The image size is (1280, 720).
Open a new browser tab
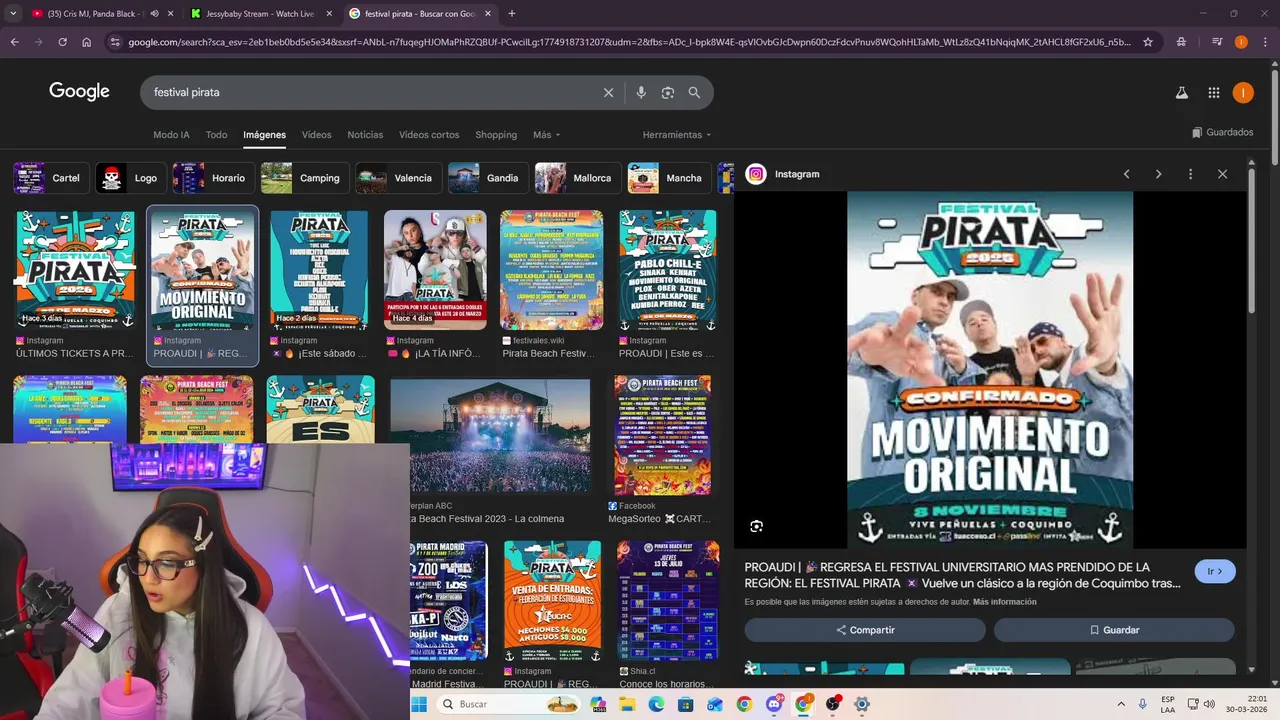coord(511,14)
